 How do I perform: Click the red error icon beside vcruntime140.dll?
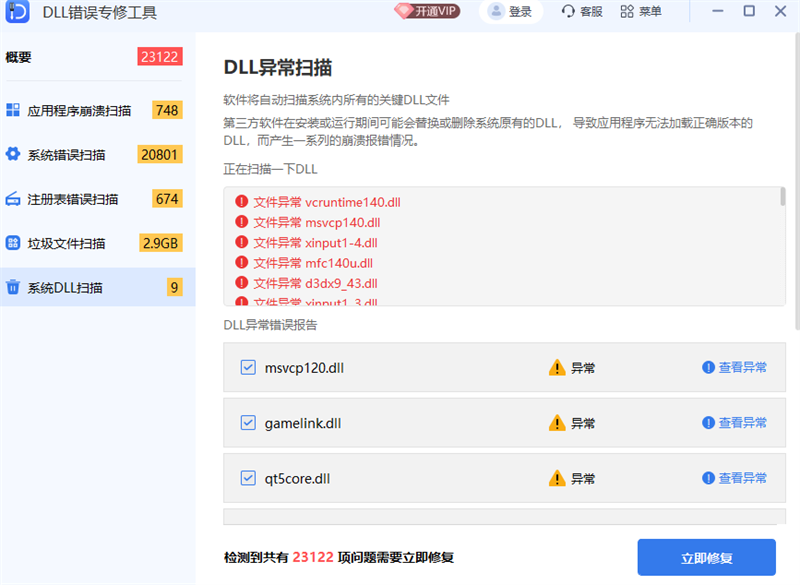[241, 201]
